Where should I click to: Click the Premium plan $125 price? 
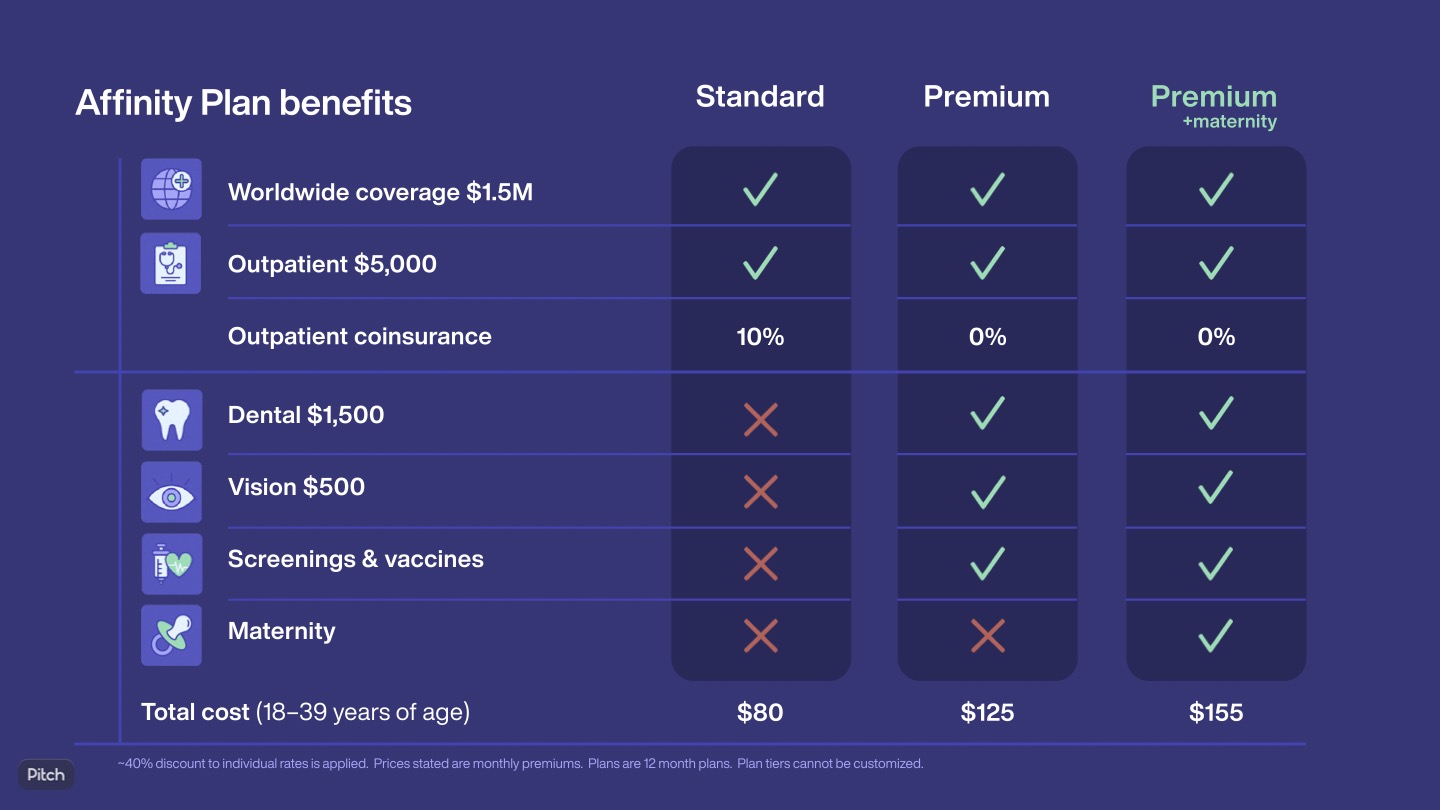click(x=987, y=712)
